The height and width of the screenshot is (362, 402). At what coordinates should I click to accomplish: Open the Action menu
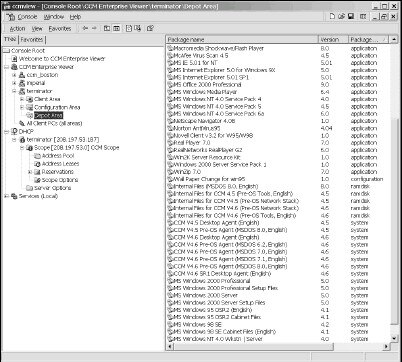tap(17, 29)
